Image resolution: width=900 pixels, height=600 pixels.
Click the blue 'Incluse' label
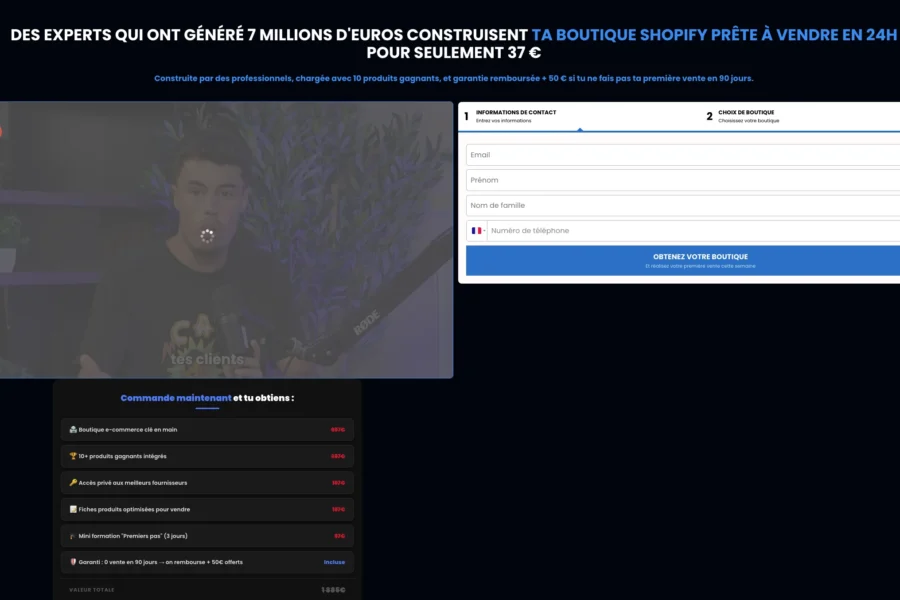[334, 562]
